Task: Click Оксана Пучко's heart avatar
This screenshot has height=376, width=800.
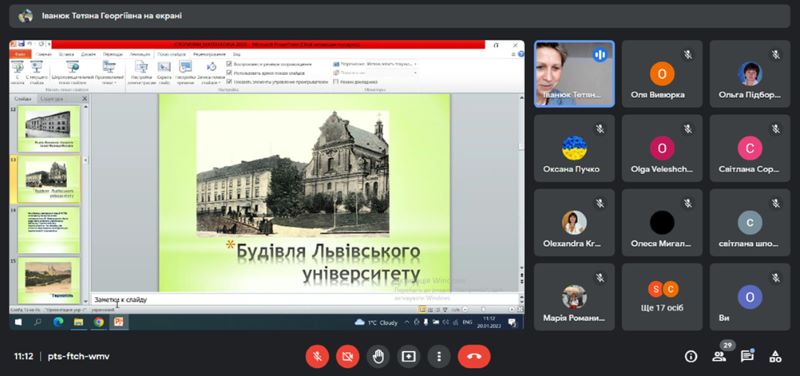Action: (x=574, y=148)
